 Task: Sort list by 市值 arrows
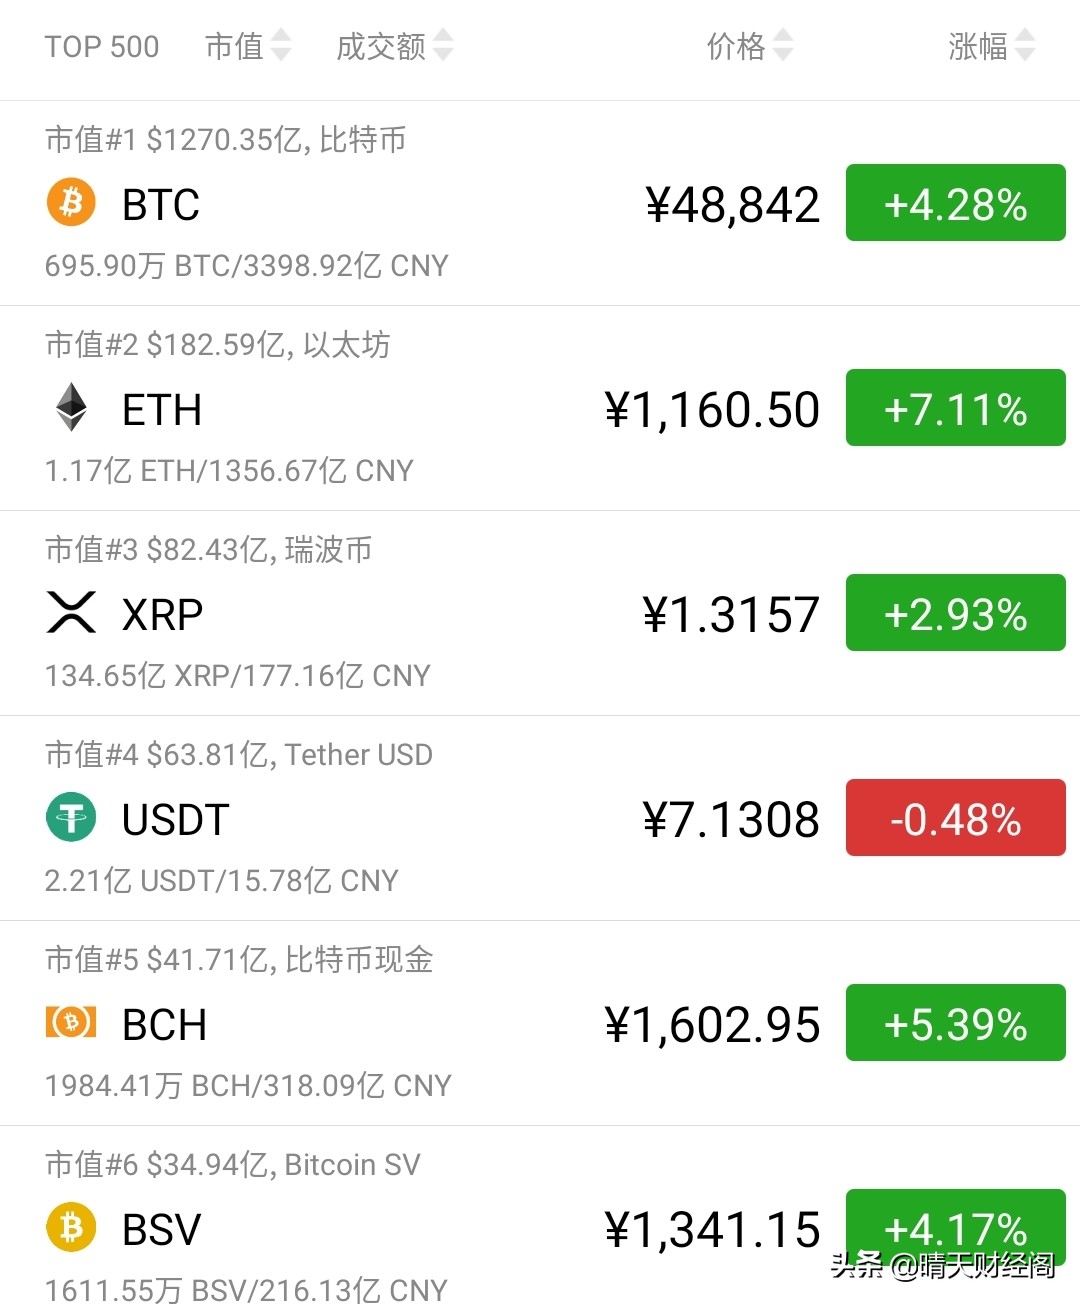point(281,45)
